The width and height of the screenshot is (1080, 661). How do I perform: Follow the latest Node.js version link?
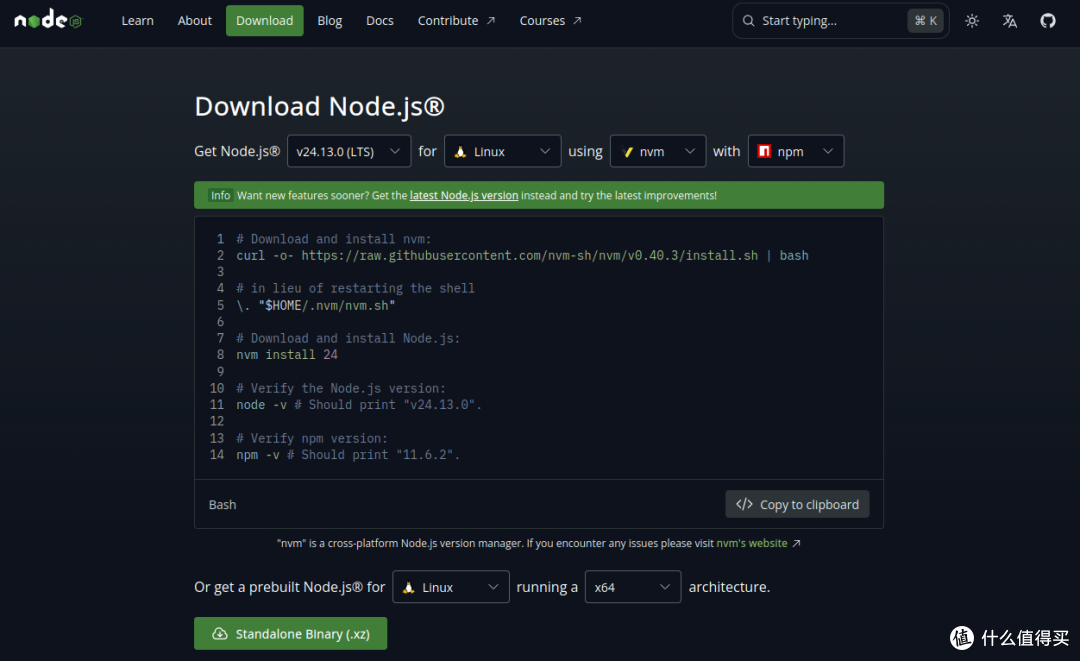click(464, 196)
